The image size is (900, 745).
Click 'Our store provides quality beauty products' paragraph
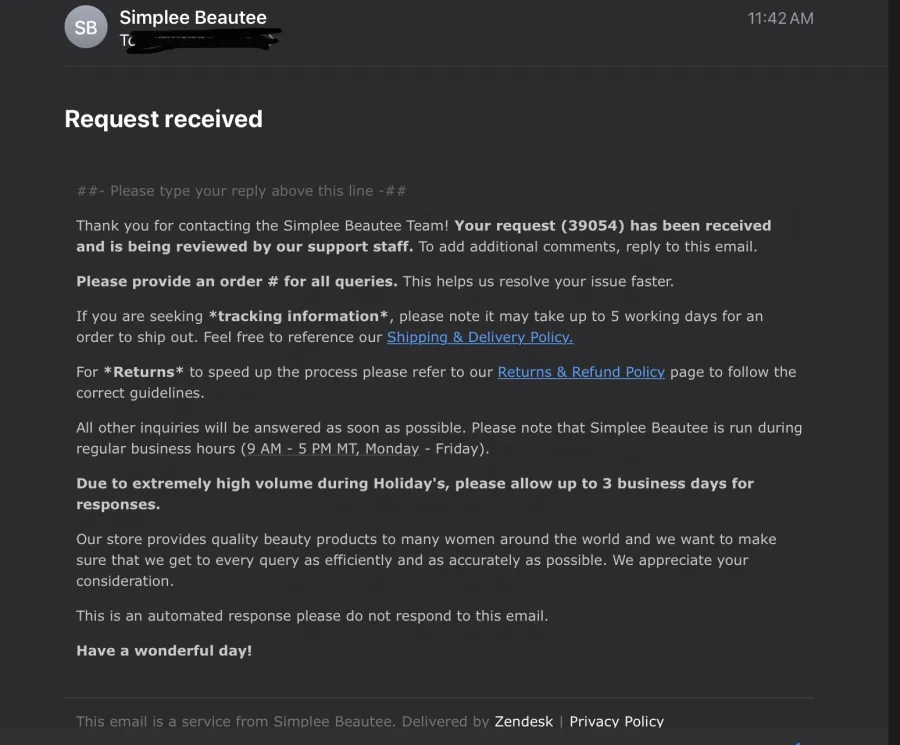pyautogui.click(x=426, y=560)
